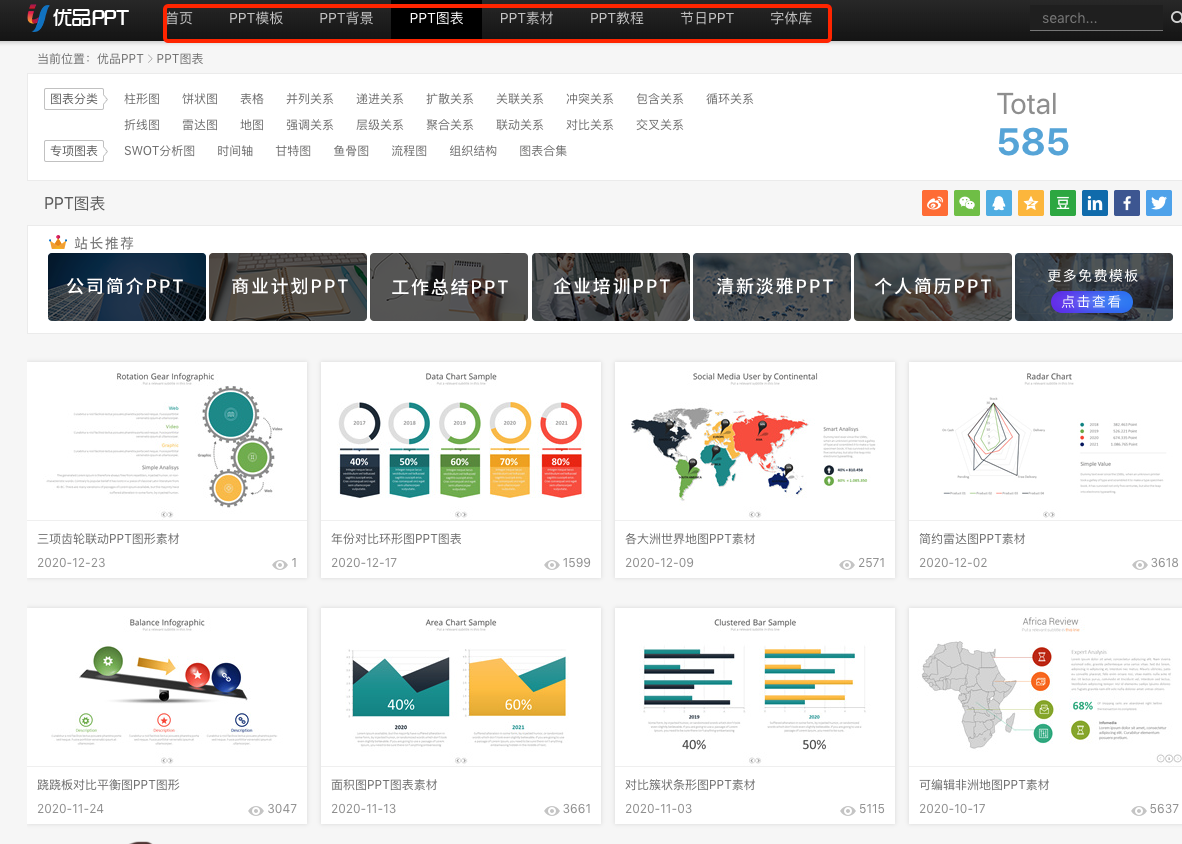Share to Qzone using the star icon
This screenshot has height=844, width=1182.
(x=1030, y=202)
